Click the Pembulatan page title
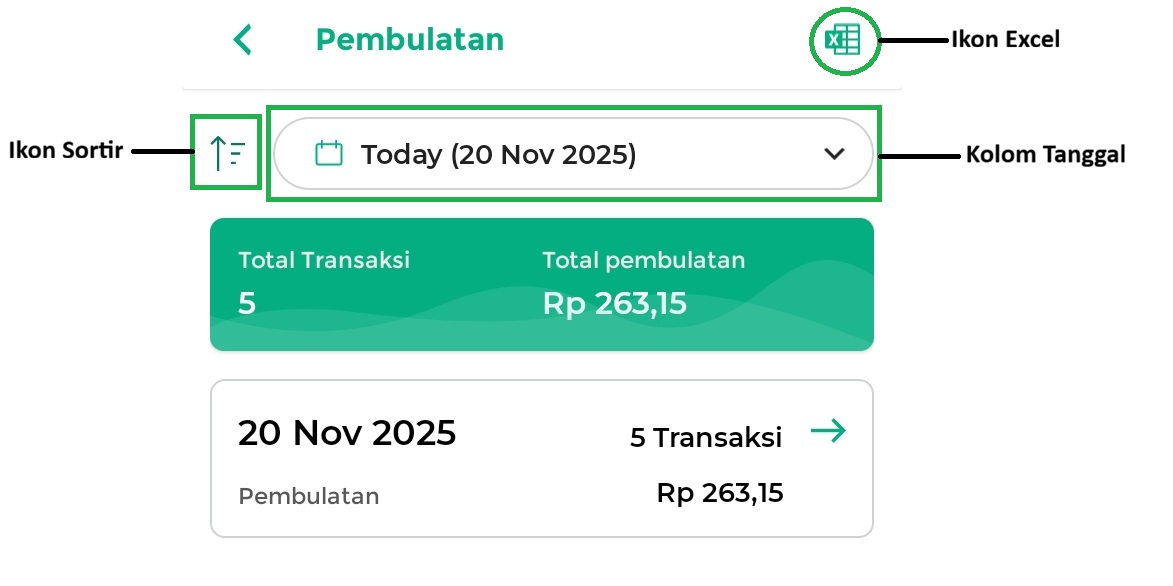 410,40
